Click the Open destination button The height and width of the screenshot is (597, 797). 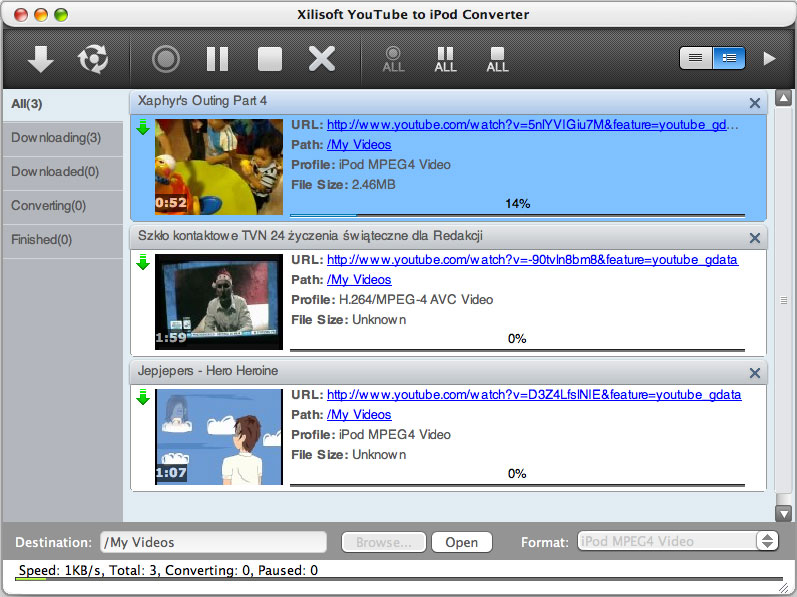(x=461, y=542)
